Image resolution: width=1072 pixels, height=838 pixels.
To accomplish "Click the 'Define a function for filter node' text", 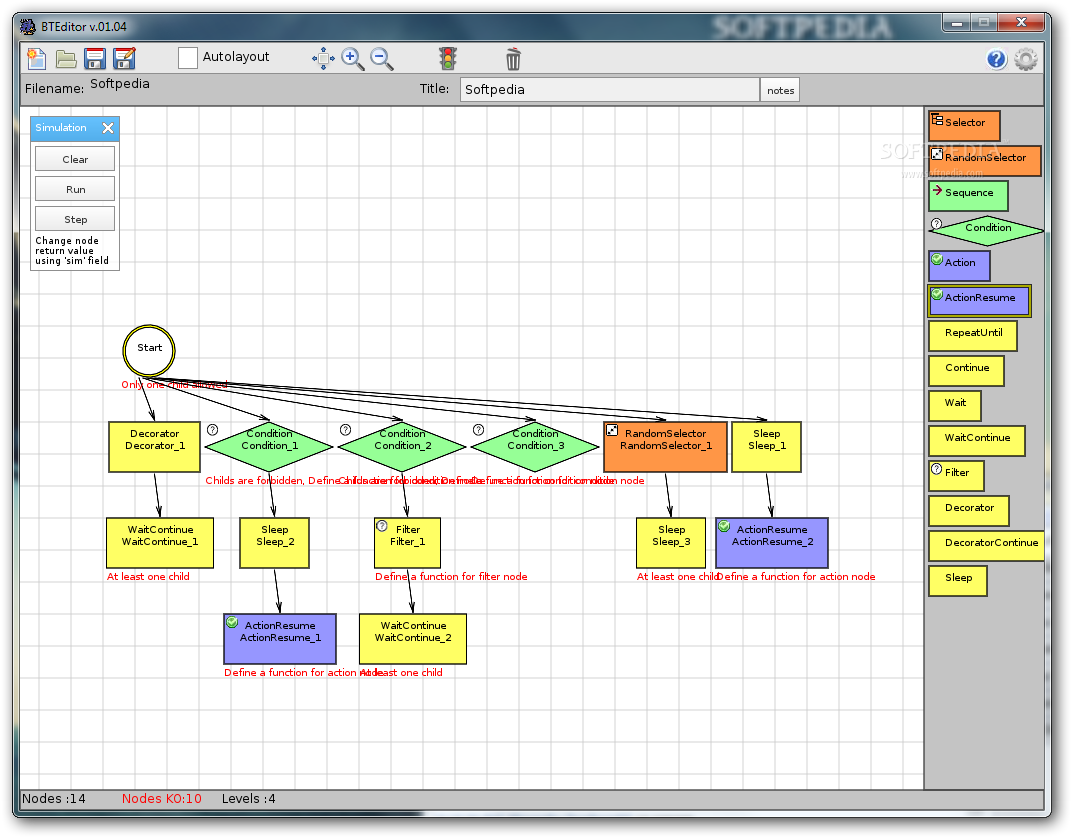I will 451,577.
